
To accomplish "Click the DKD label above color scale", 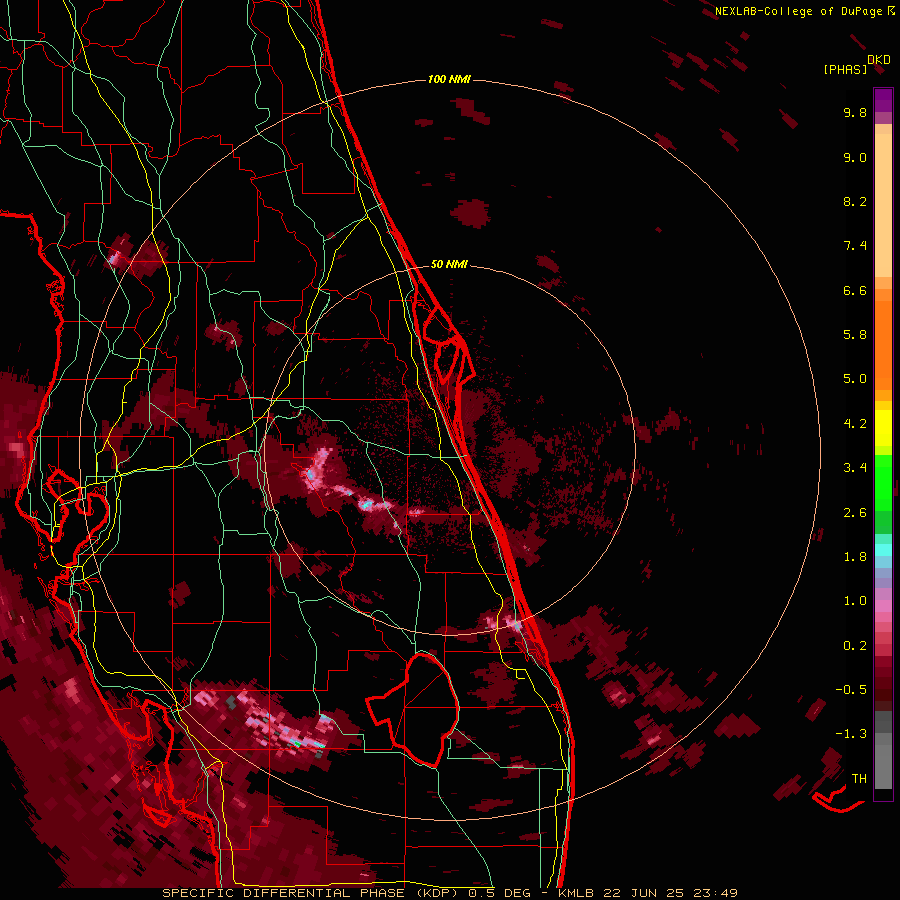I will click(879, 60).
